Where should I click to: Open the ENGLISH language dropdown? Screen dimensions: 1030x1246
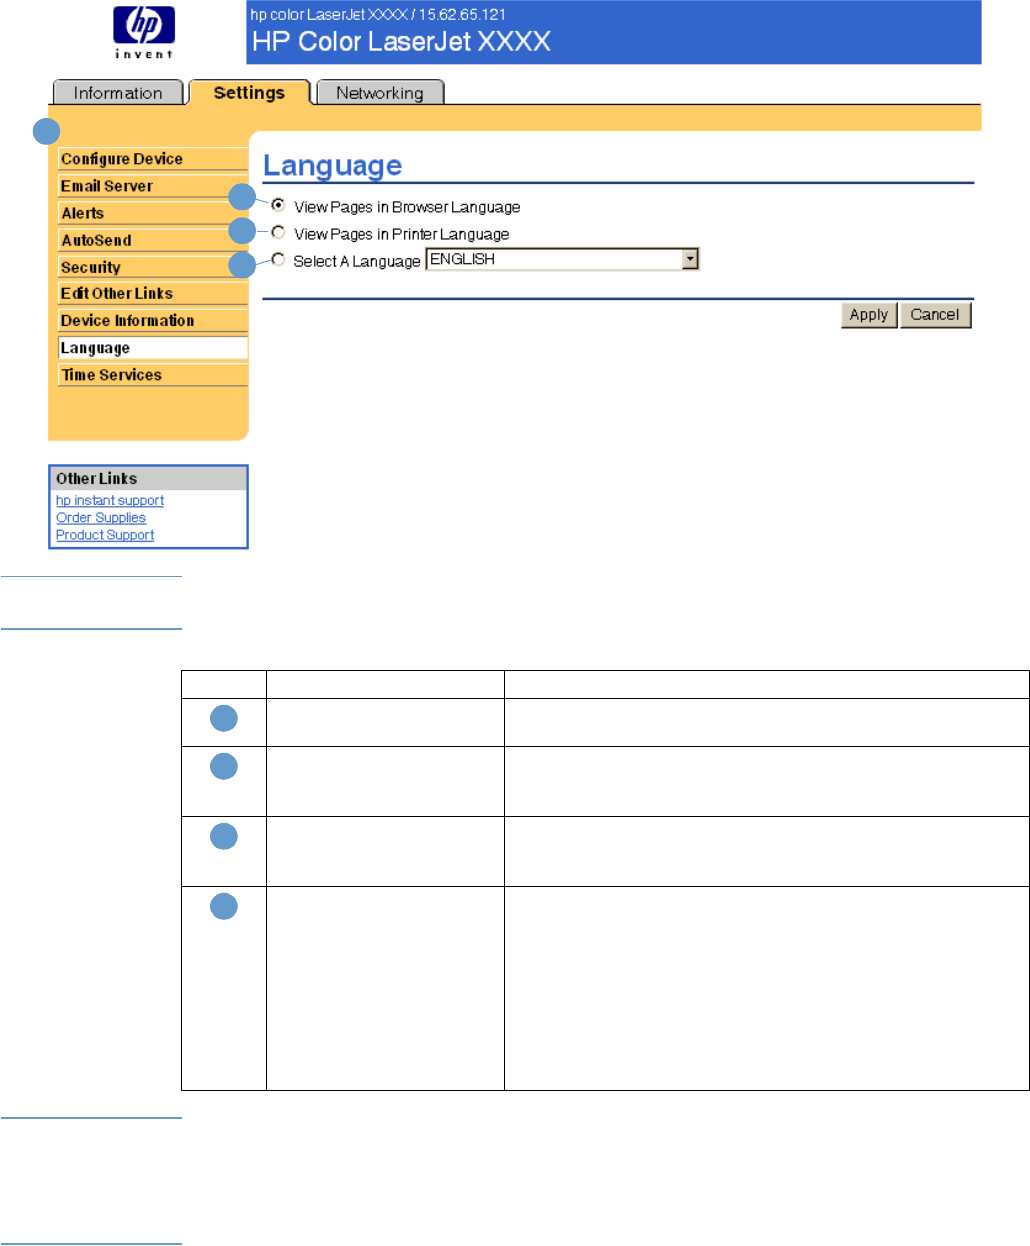563,259
